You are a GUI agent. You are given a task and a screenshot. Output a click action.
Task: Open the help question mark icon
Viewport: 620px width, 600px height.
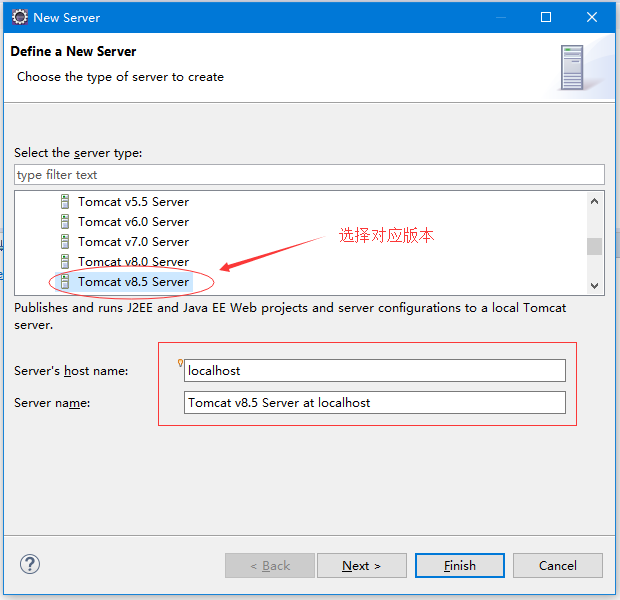[30, 565]
